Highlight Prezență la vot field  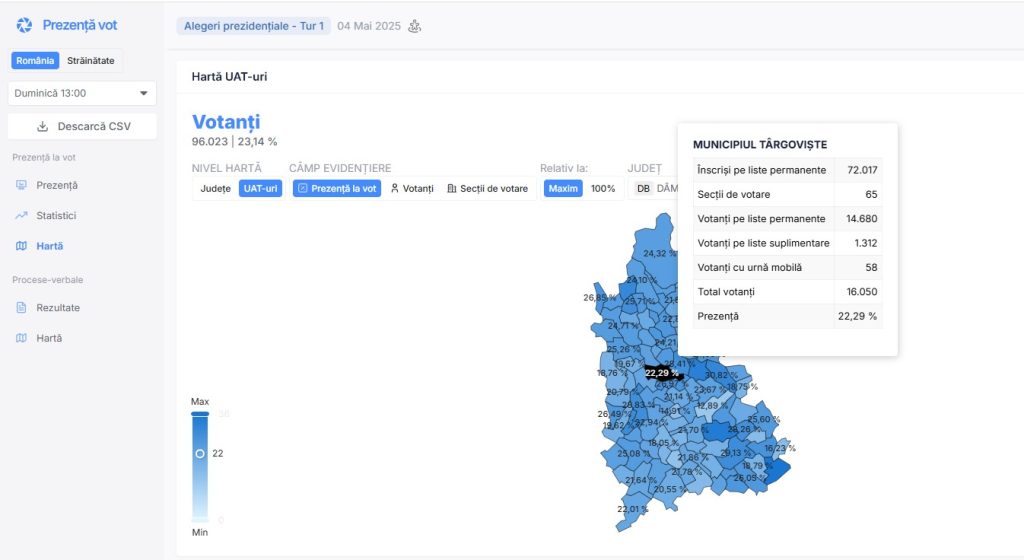click(337, 188)
